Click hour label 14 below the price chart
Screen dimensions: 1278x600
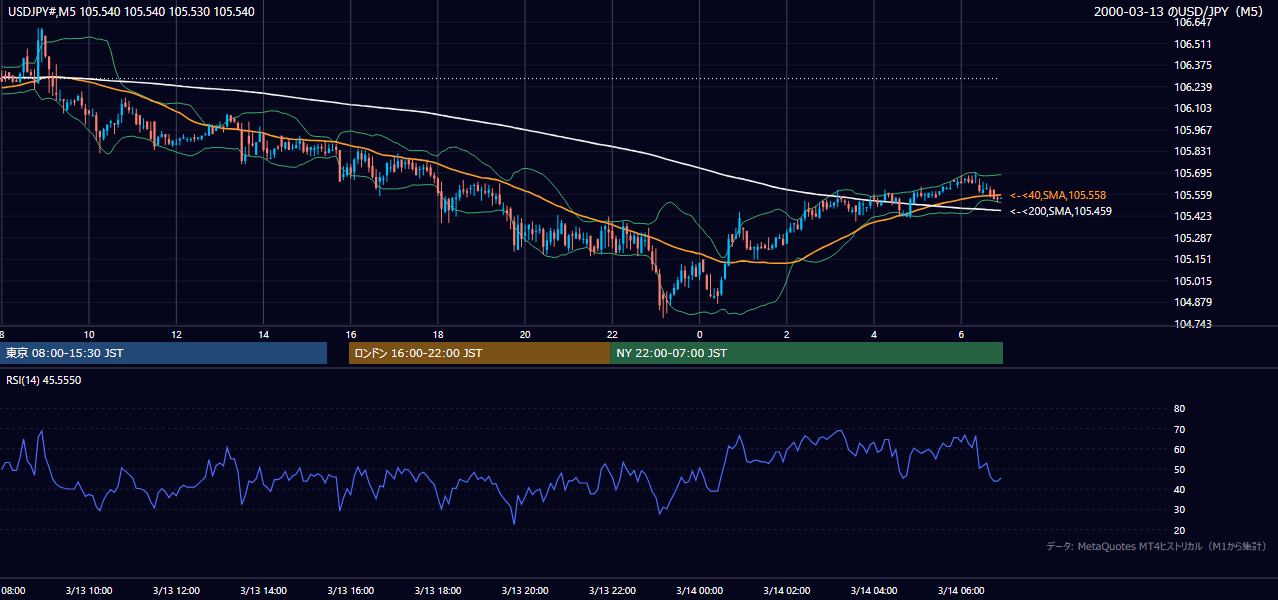click(263, 334)
